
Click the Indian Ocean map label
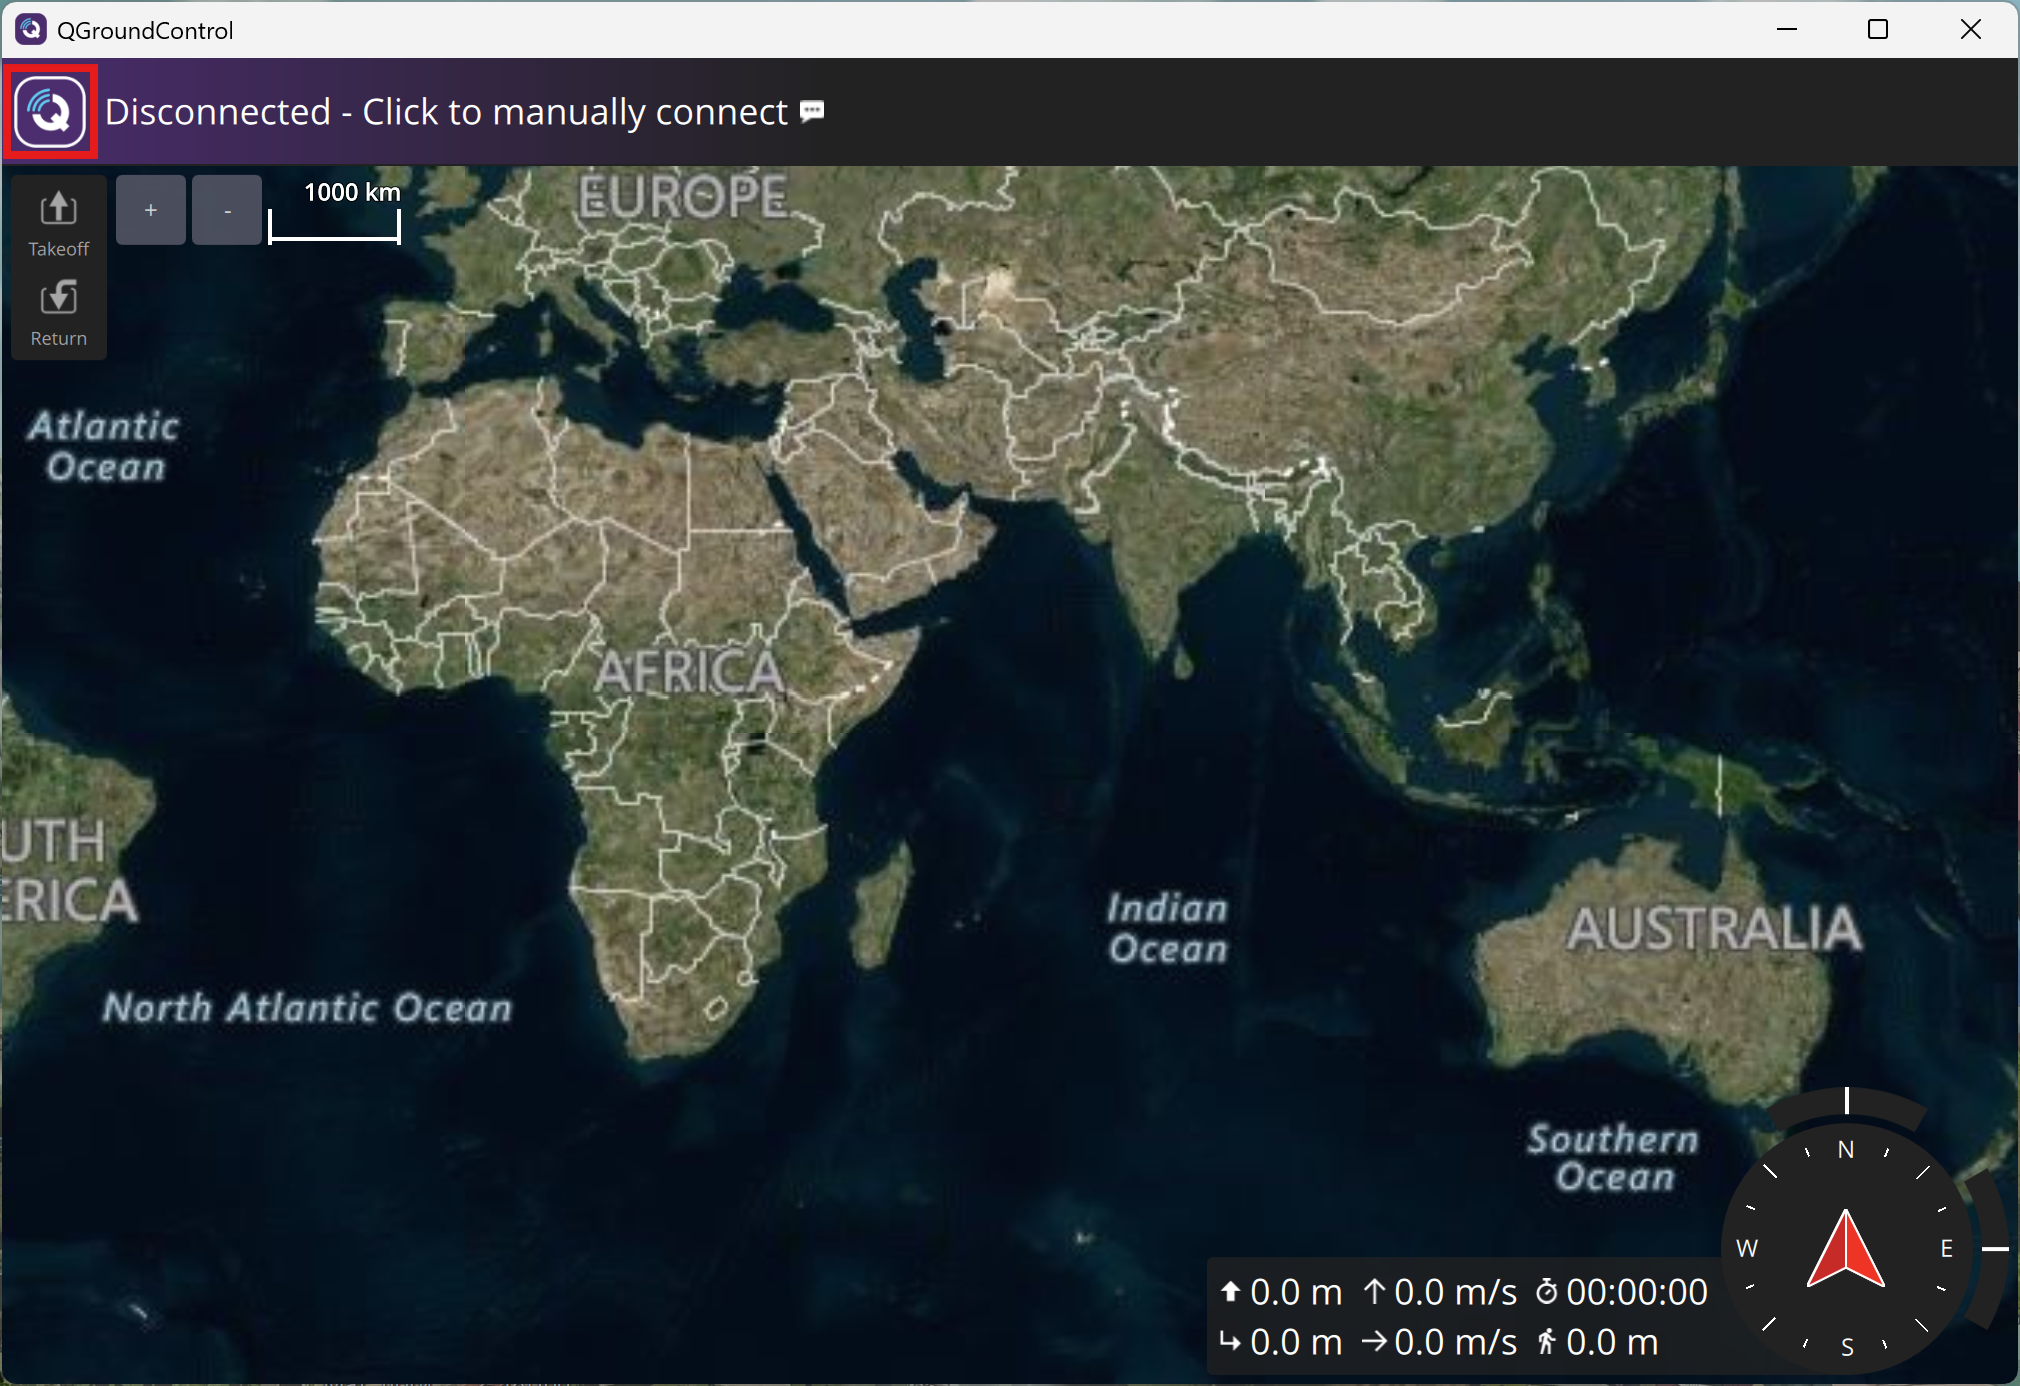[x=1167, y=928]
